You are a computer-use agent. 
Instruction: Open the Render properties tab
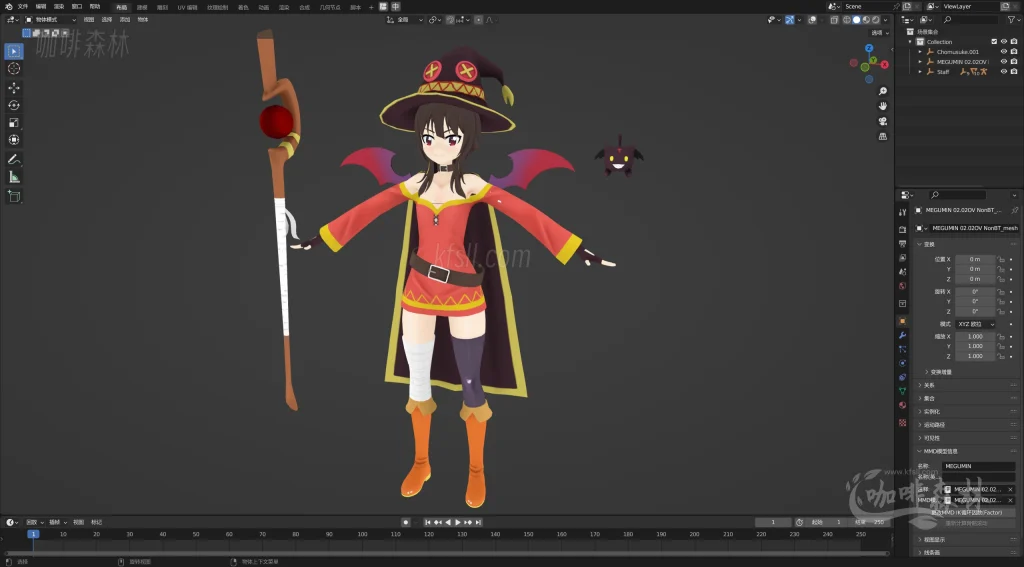(903, 229)
